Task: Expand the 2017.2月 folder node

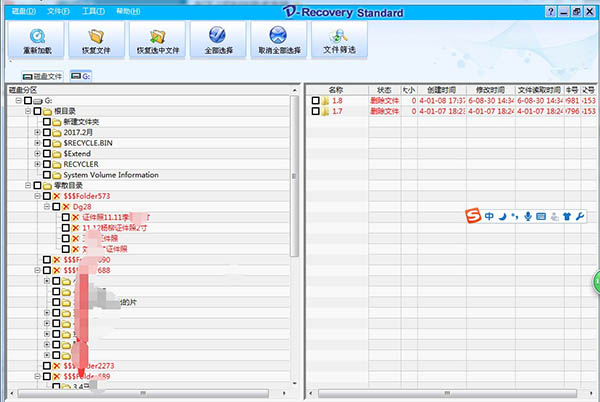Action: [37, 132]
